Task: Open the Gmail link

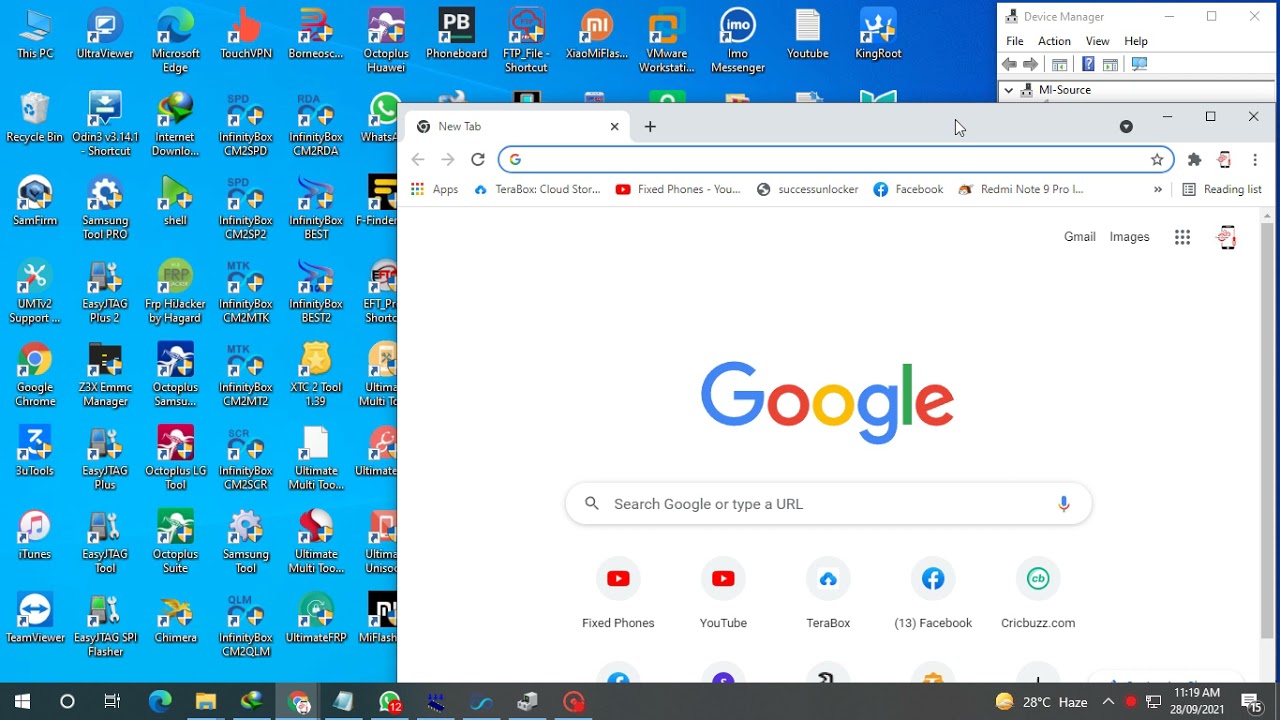Action: pyautogui.click(x=1080, y=237)
